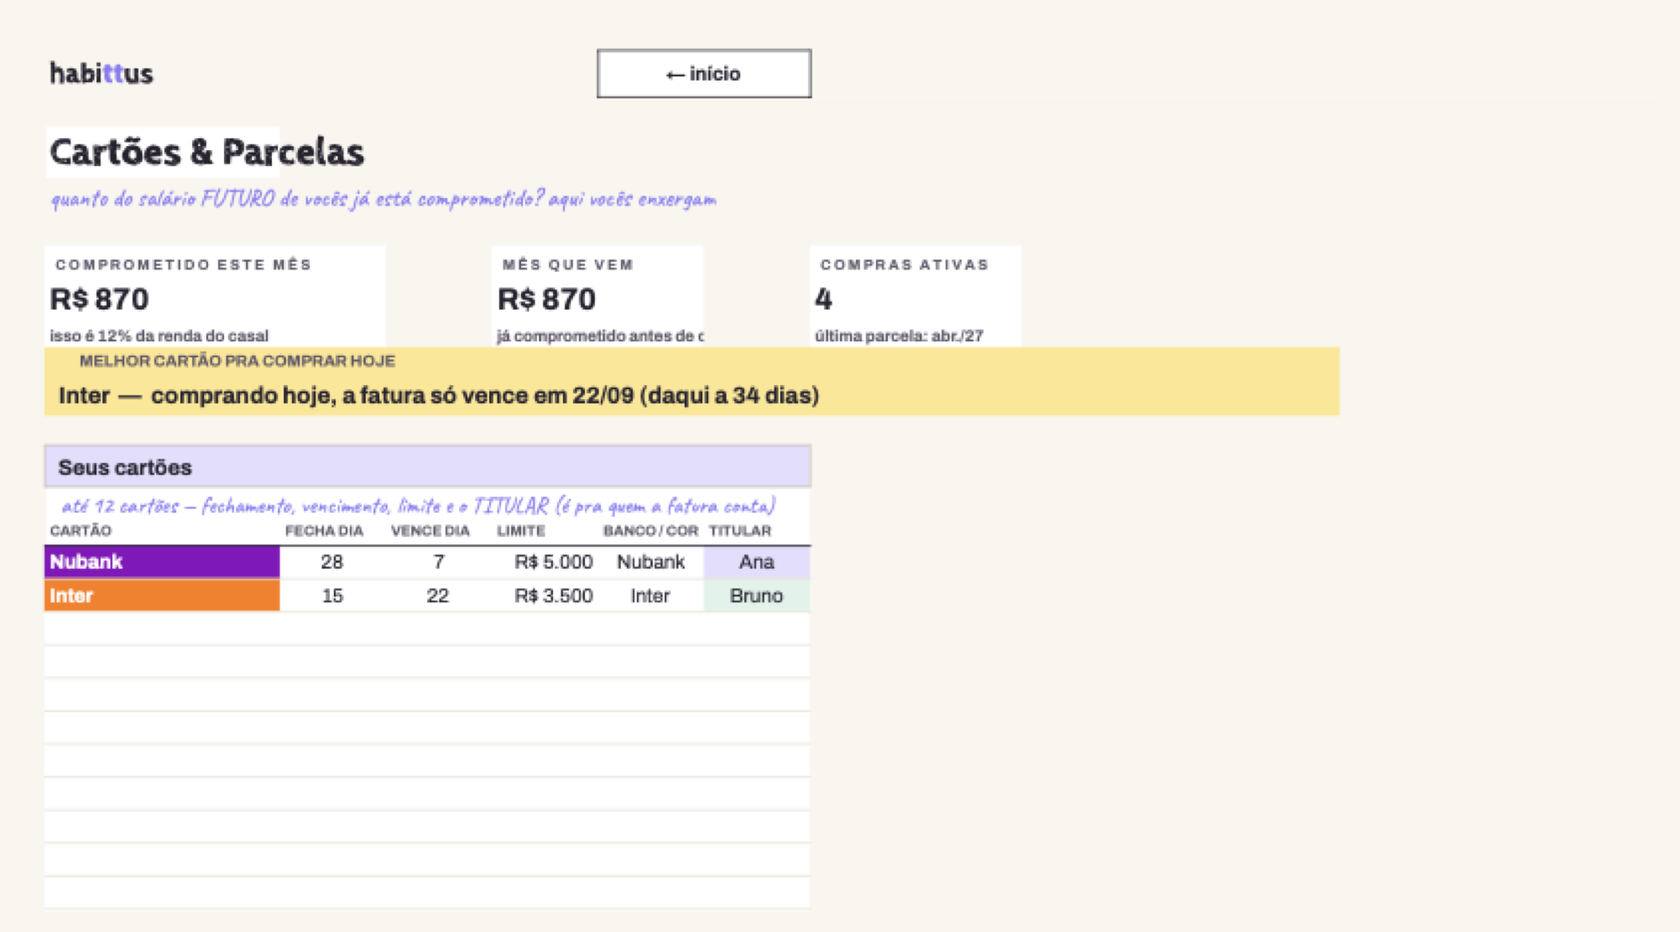Go back using the início button
The width and height of the screenshot is (1680, 932).
[x=704, y=74]
